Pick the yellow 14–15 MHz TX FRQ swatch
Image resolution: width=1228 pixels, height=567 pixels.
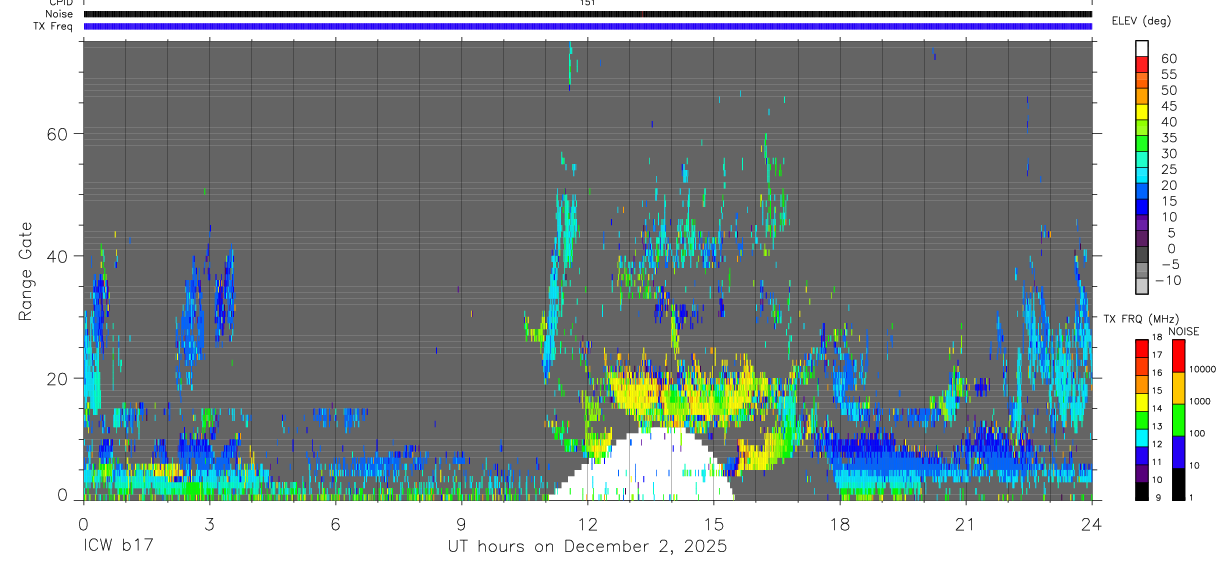pos(1142,401)
